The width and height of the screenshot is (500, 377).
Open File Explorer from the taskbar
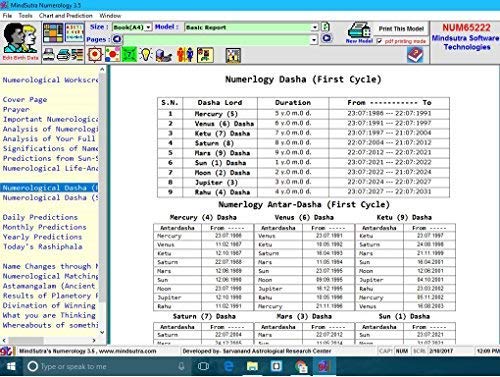(x=252, y=366)
